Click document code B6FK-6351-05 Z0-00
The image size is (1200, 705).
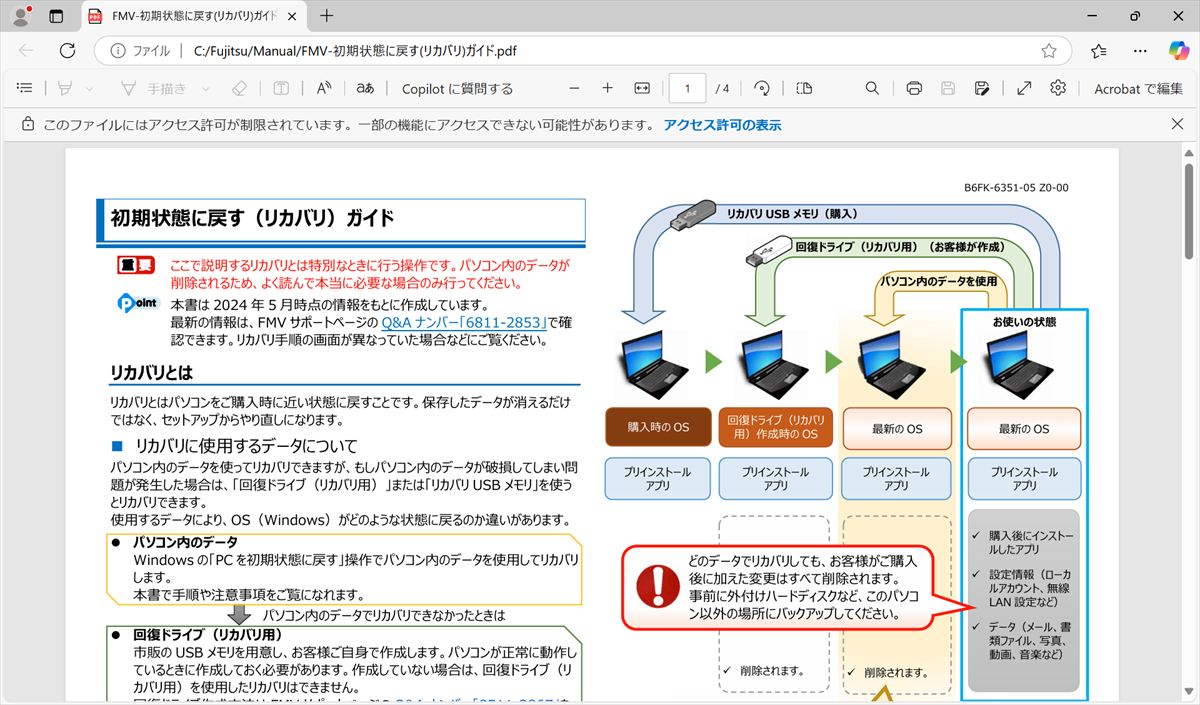[x=1016, y=187]
